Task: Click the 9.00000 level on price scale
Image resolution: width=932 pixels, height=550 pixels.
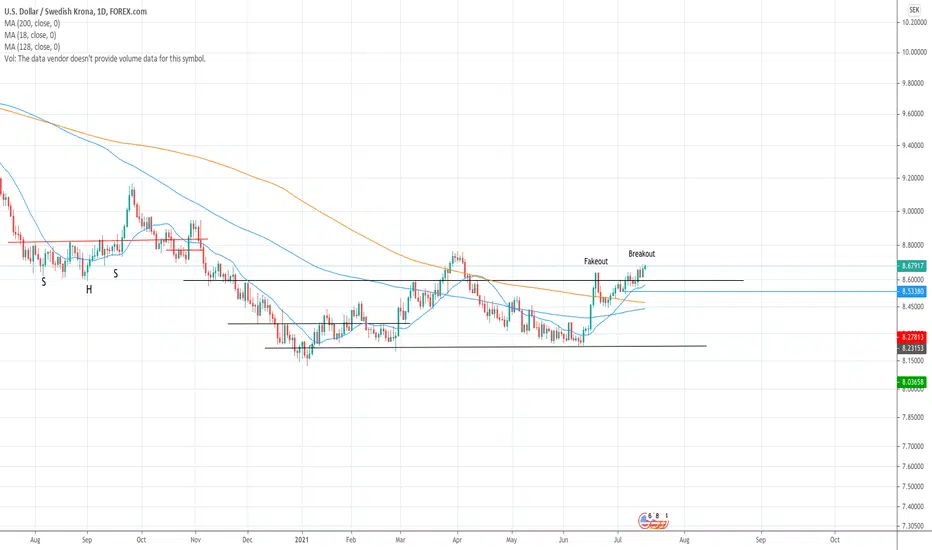Action: pos(912,211)
